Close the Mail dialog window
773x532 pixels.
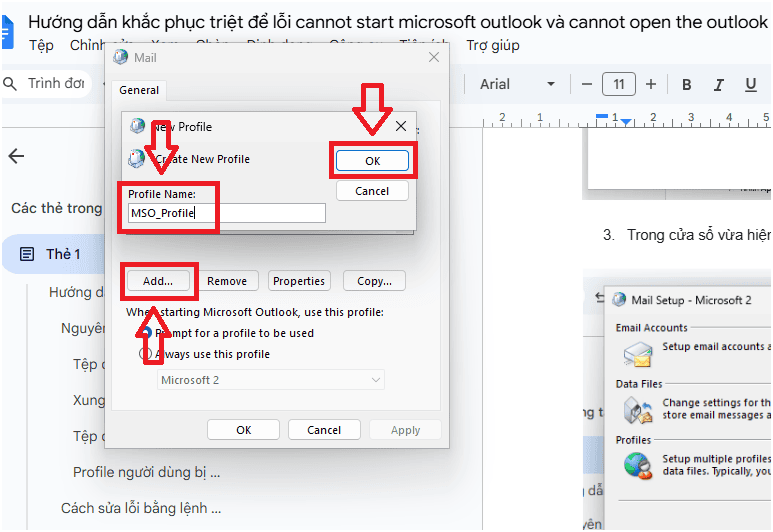pos(434,58)
